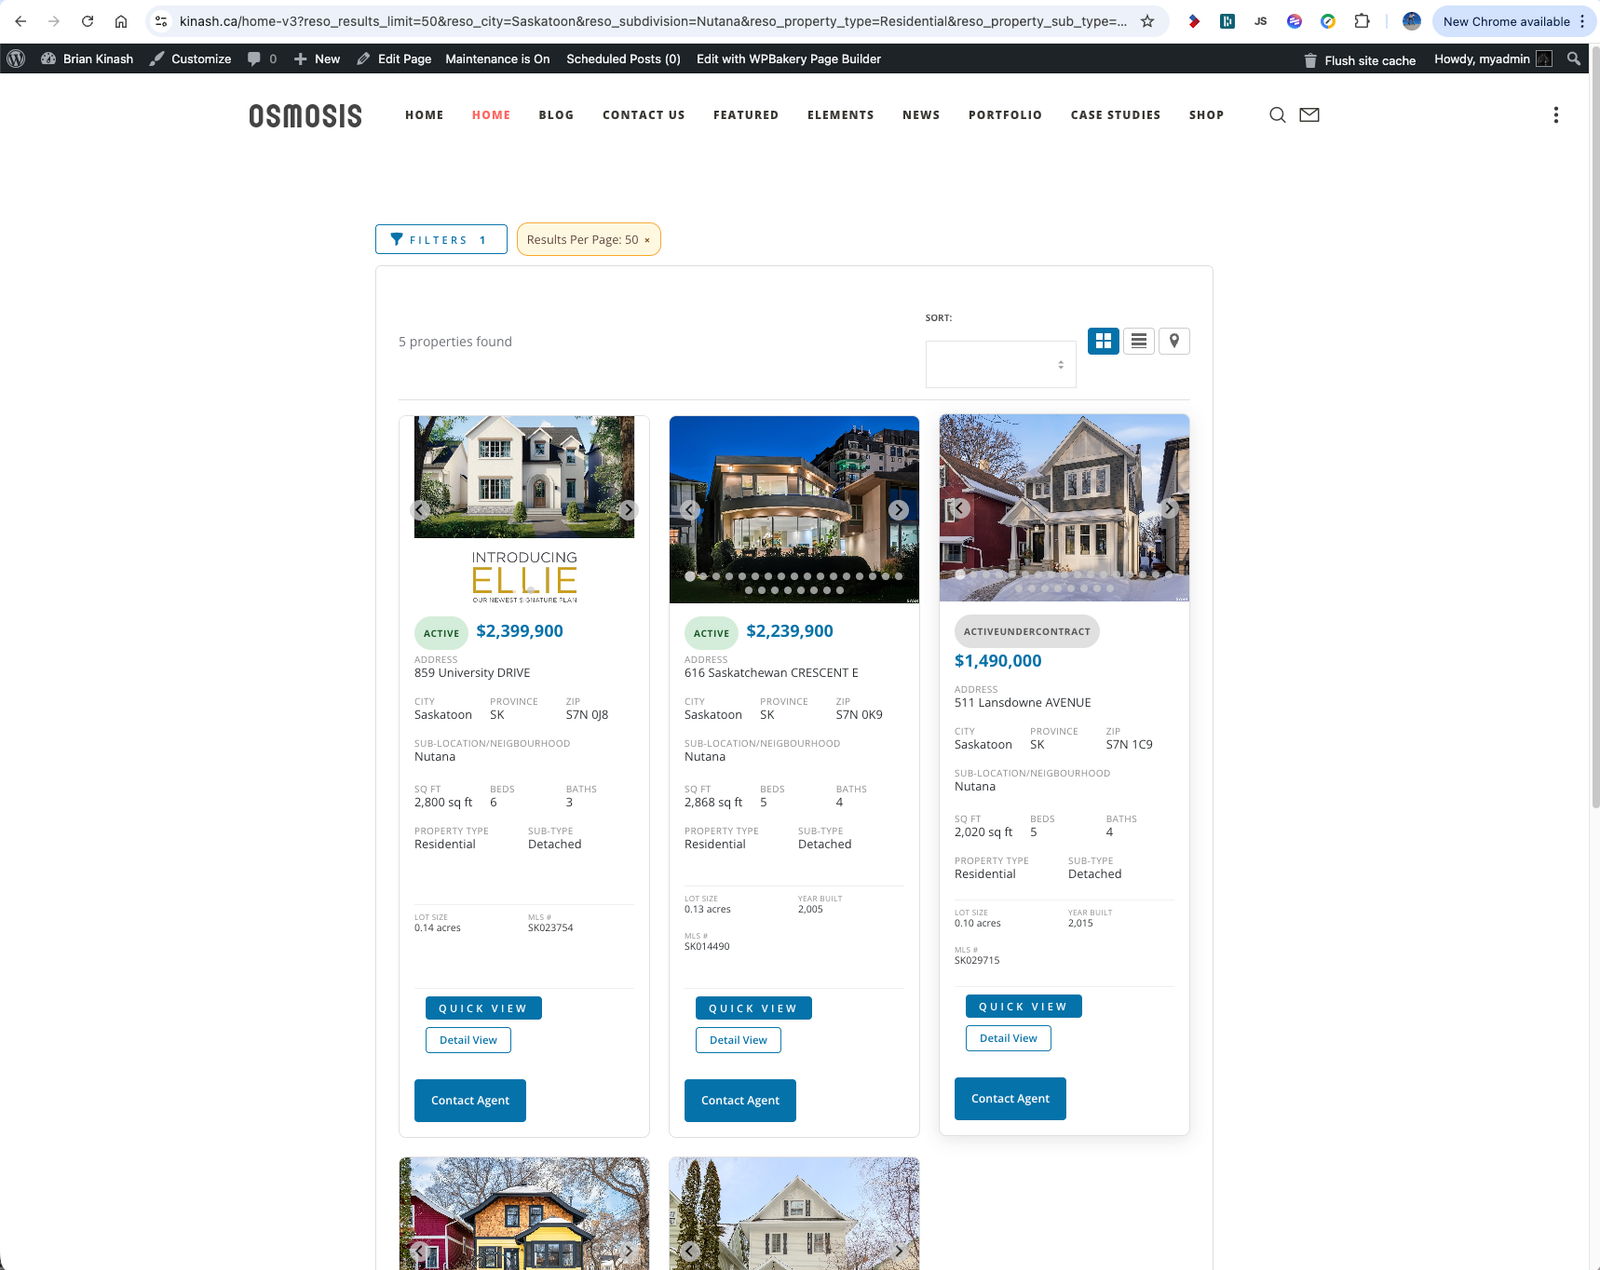Open the Sort dropdown
This screenshot has height=1270, width=1600.
click(x=1000, y=364)
